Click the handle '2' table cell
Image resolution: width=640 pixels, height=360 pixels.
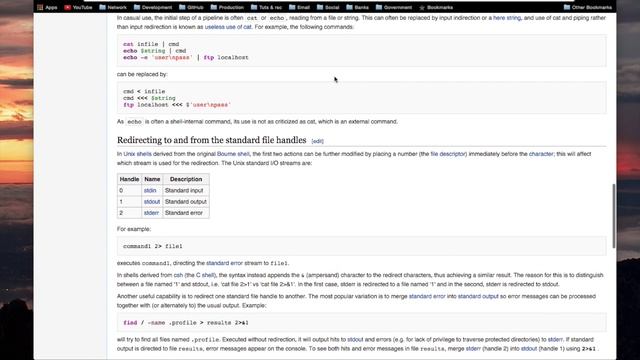tap(129, 213)
